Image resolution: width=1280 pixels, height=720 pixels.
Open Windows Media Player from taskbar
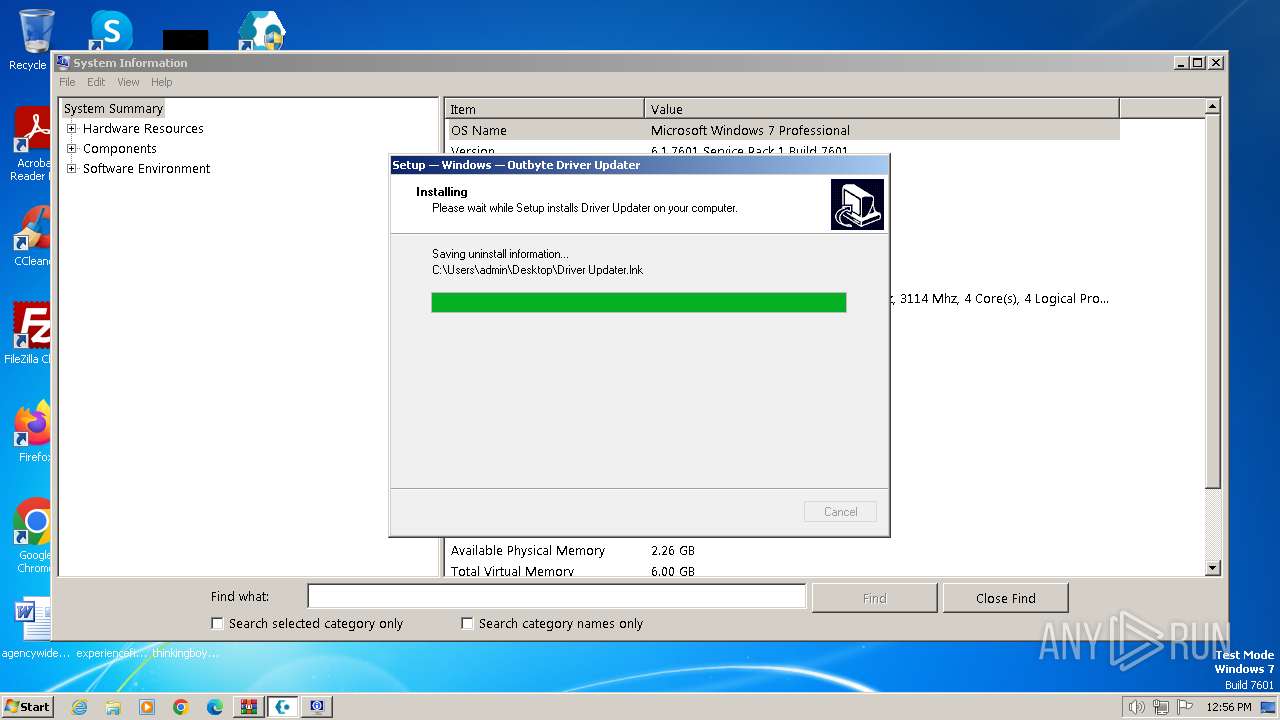coord(147,707)
